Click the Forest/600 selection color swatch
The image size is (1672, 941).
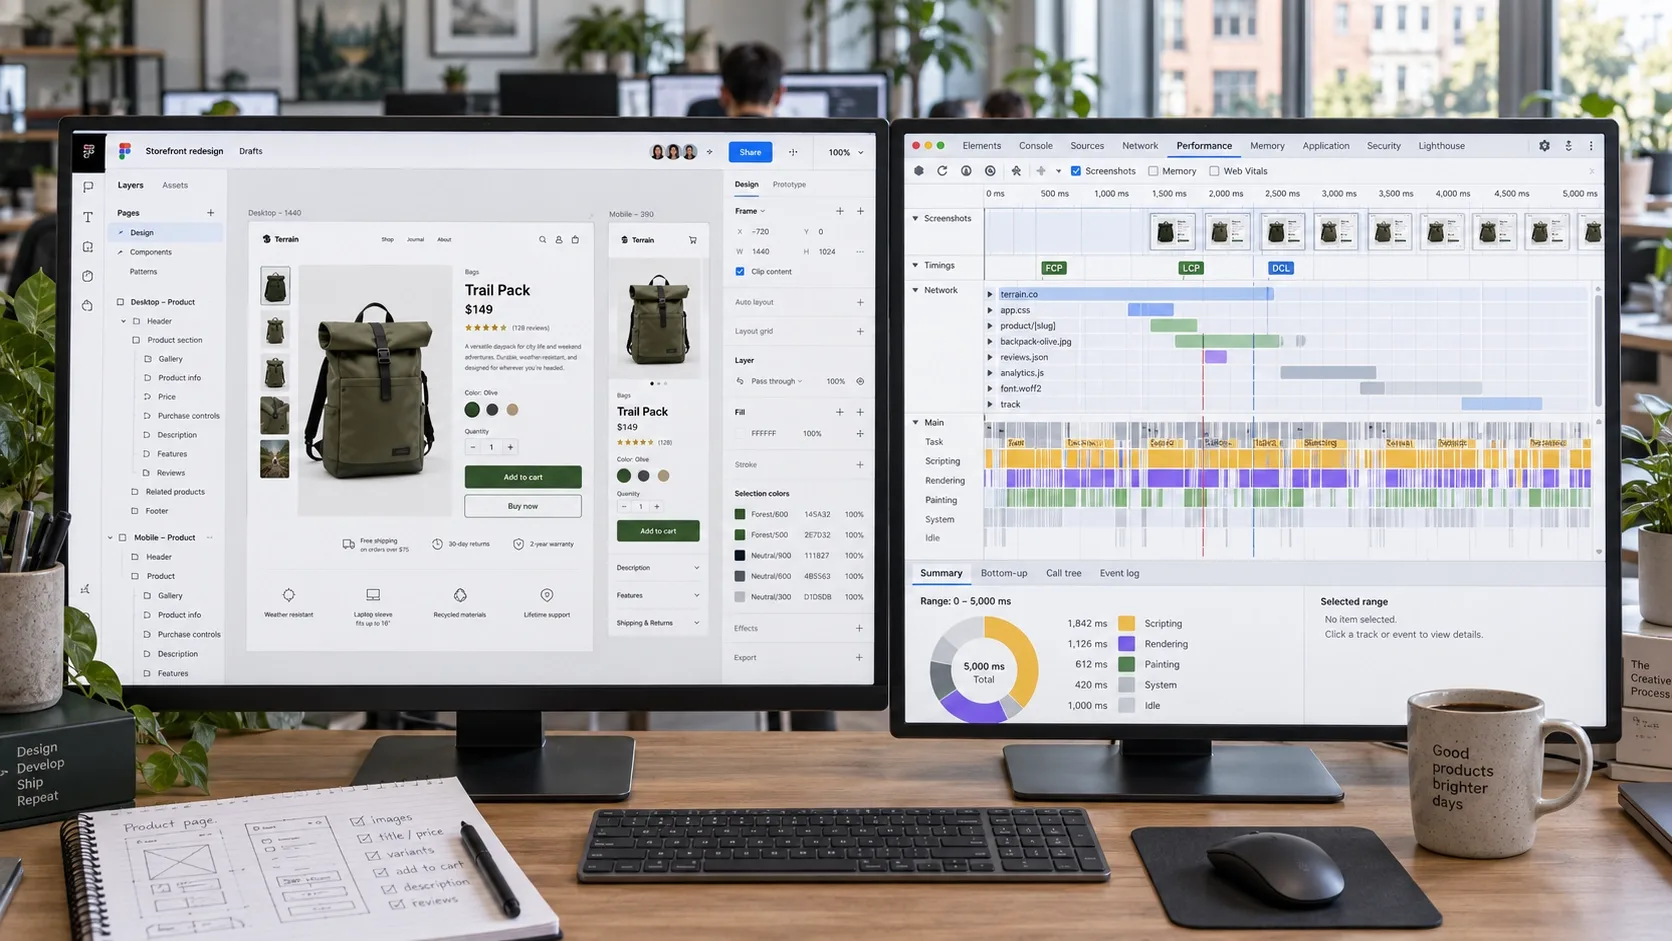click(x=740, y=515)
